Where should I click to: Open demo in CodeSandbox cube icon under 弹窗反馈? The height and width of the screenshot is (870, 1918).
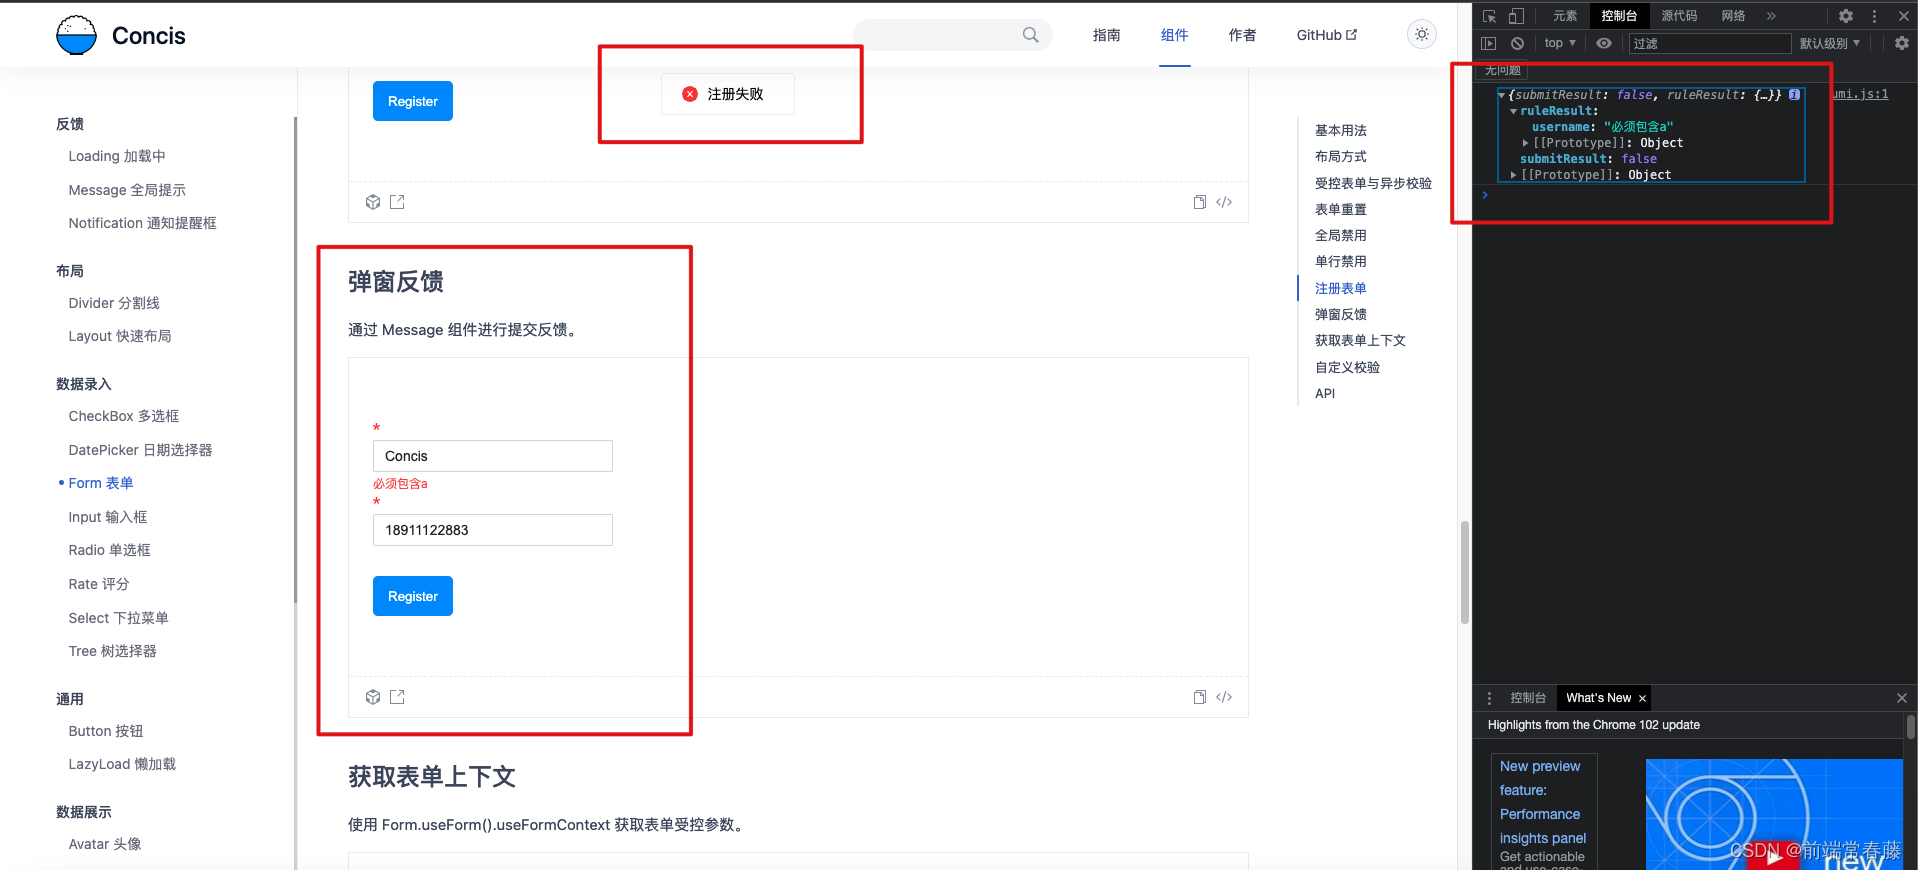[373, 697]
